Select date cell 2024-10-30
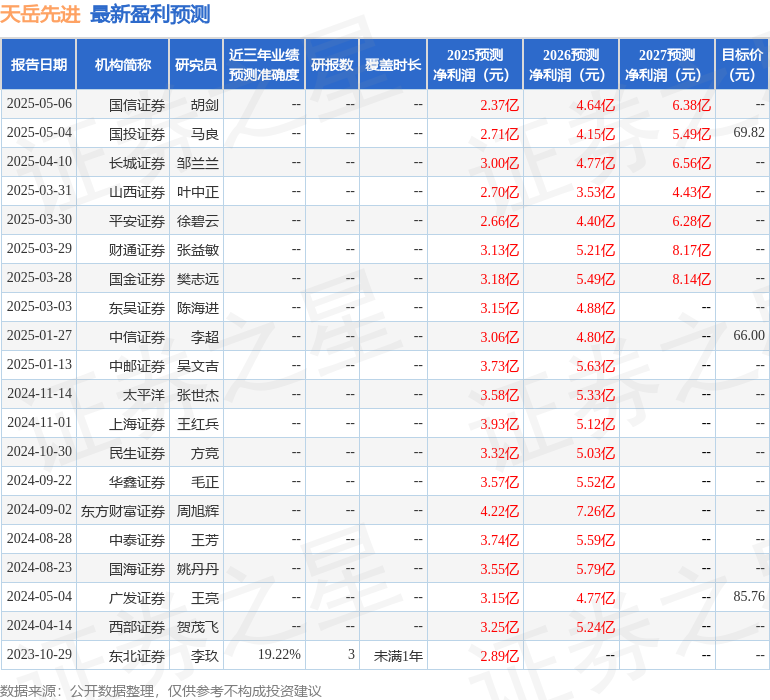This screenshot has width=770, height=700. tap(39, 451)
